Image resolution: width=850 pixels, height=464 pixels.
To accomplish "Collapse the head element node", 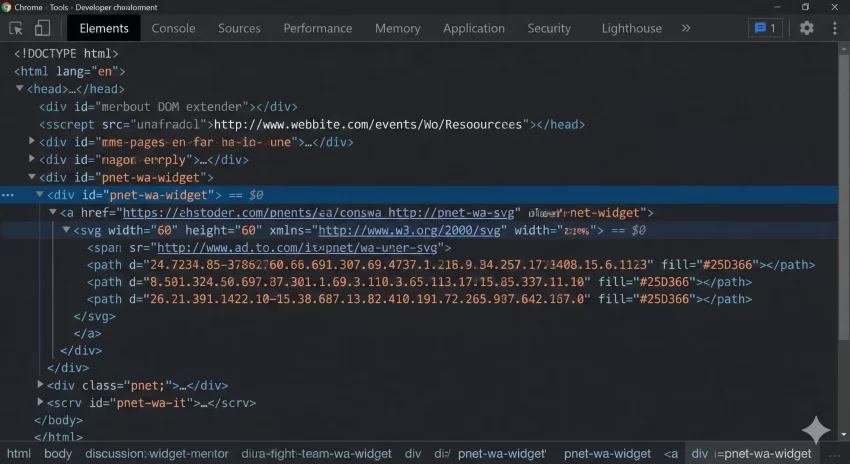I will [20, 89].
